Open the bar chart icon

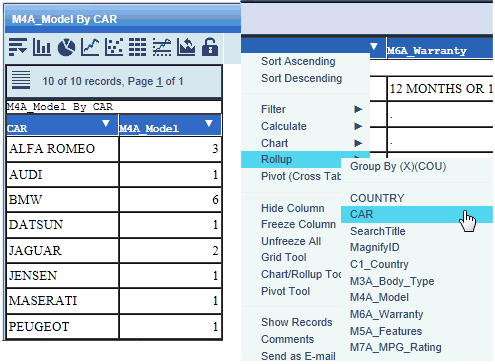point(42,47)
